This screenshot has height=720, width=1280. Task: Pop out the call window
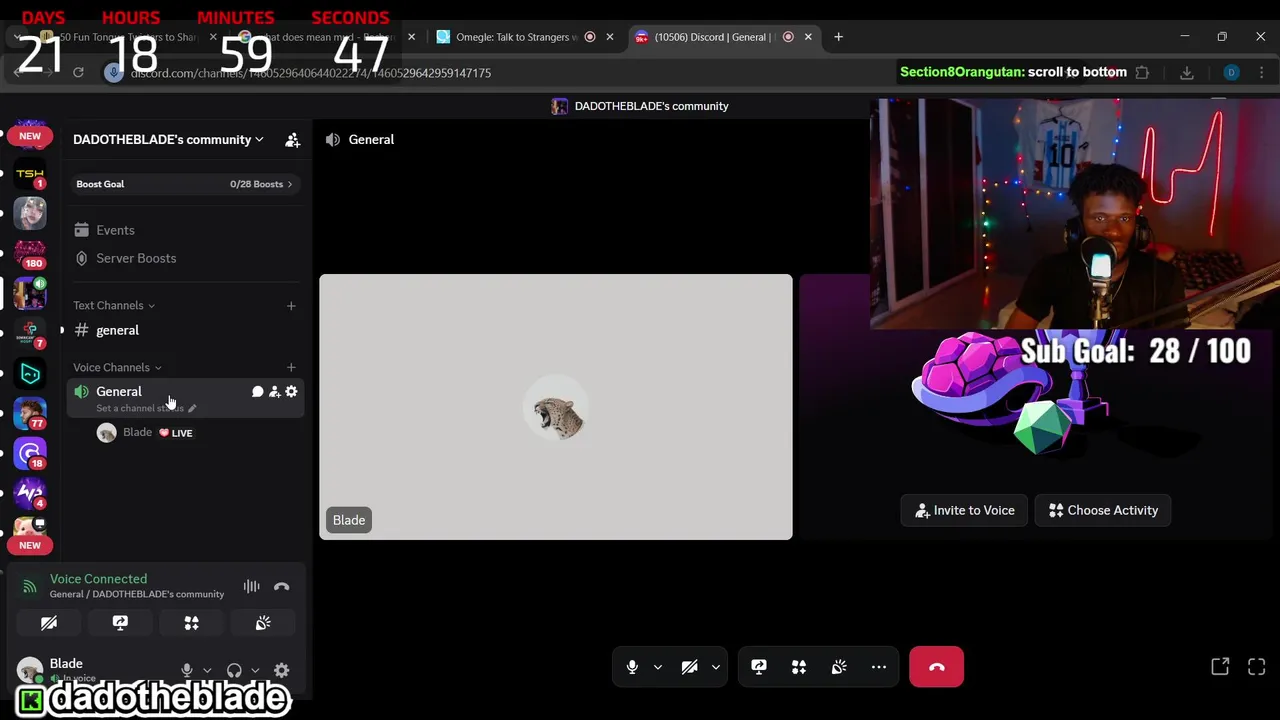[x=1220, y=667]
